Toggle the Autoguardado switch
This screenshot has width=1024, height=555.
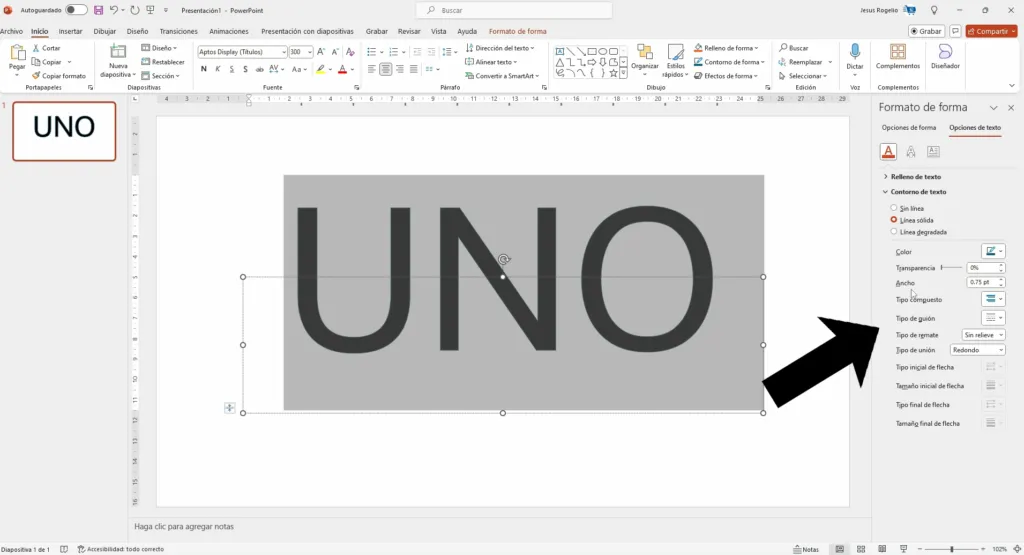click(x=76, y=10)
